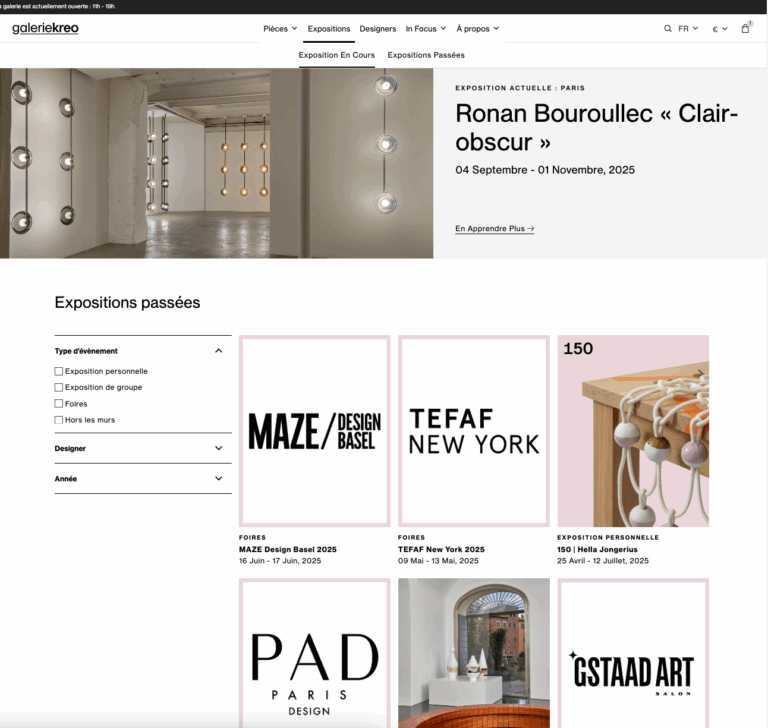768x728 pixels.
Task: Open the shopping bag cart icon
Action: tap(745, 28)
